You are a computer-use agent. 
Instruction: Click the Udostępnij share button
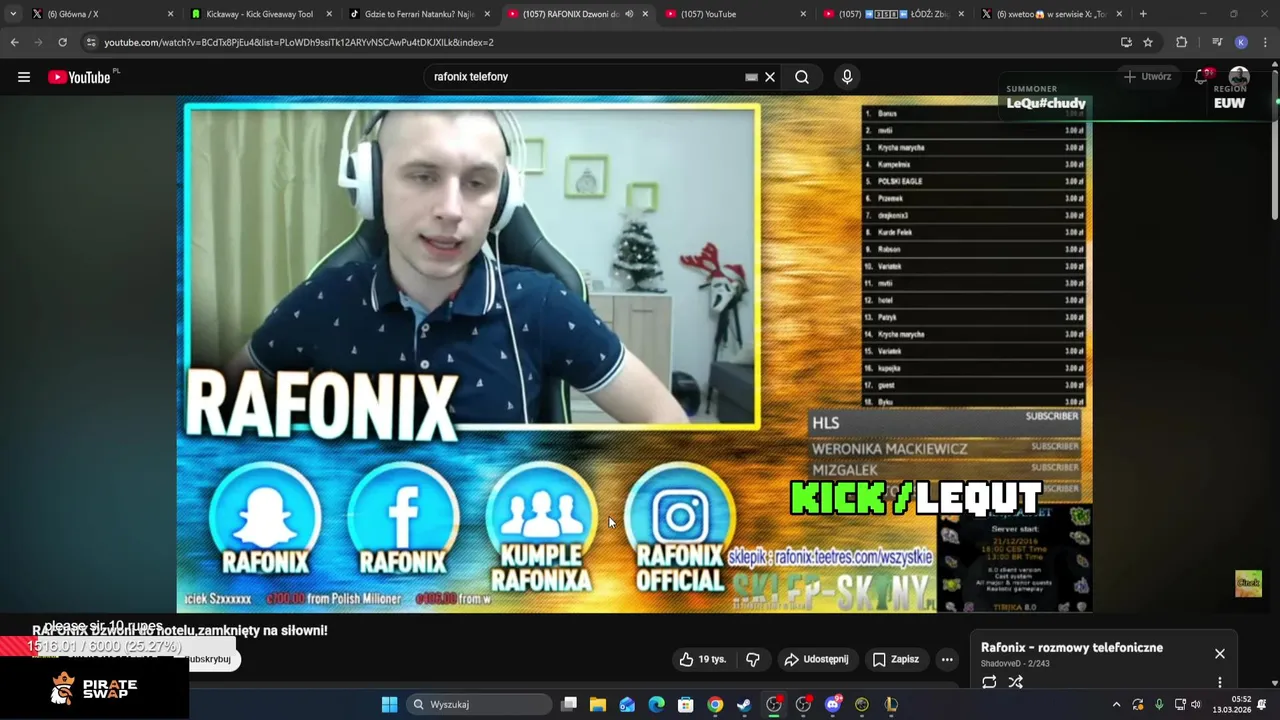(816, 659)
